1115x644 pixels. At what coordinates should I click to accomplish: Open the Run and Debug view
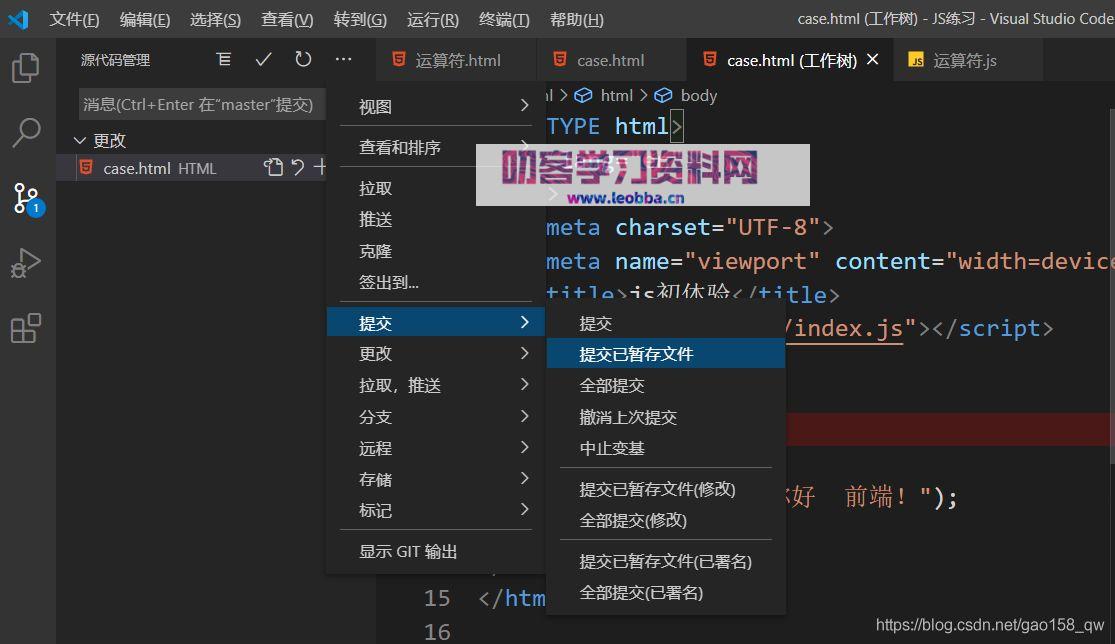pos(25,263)
